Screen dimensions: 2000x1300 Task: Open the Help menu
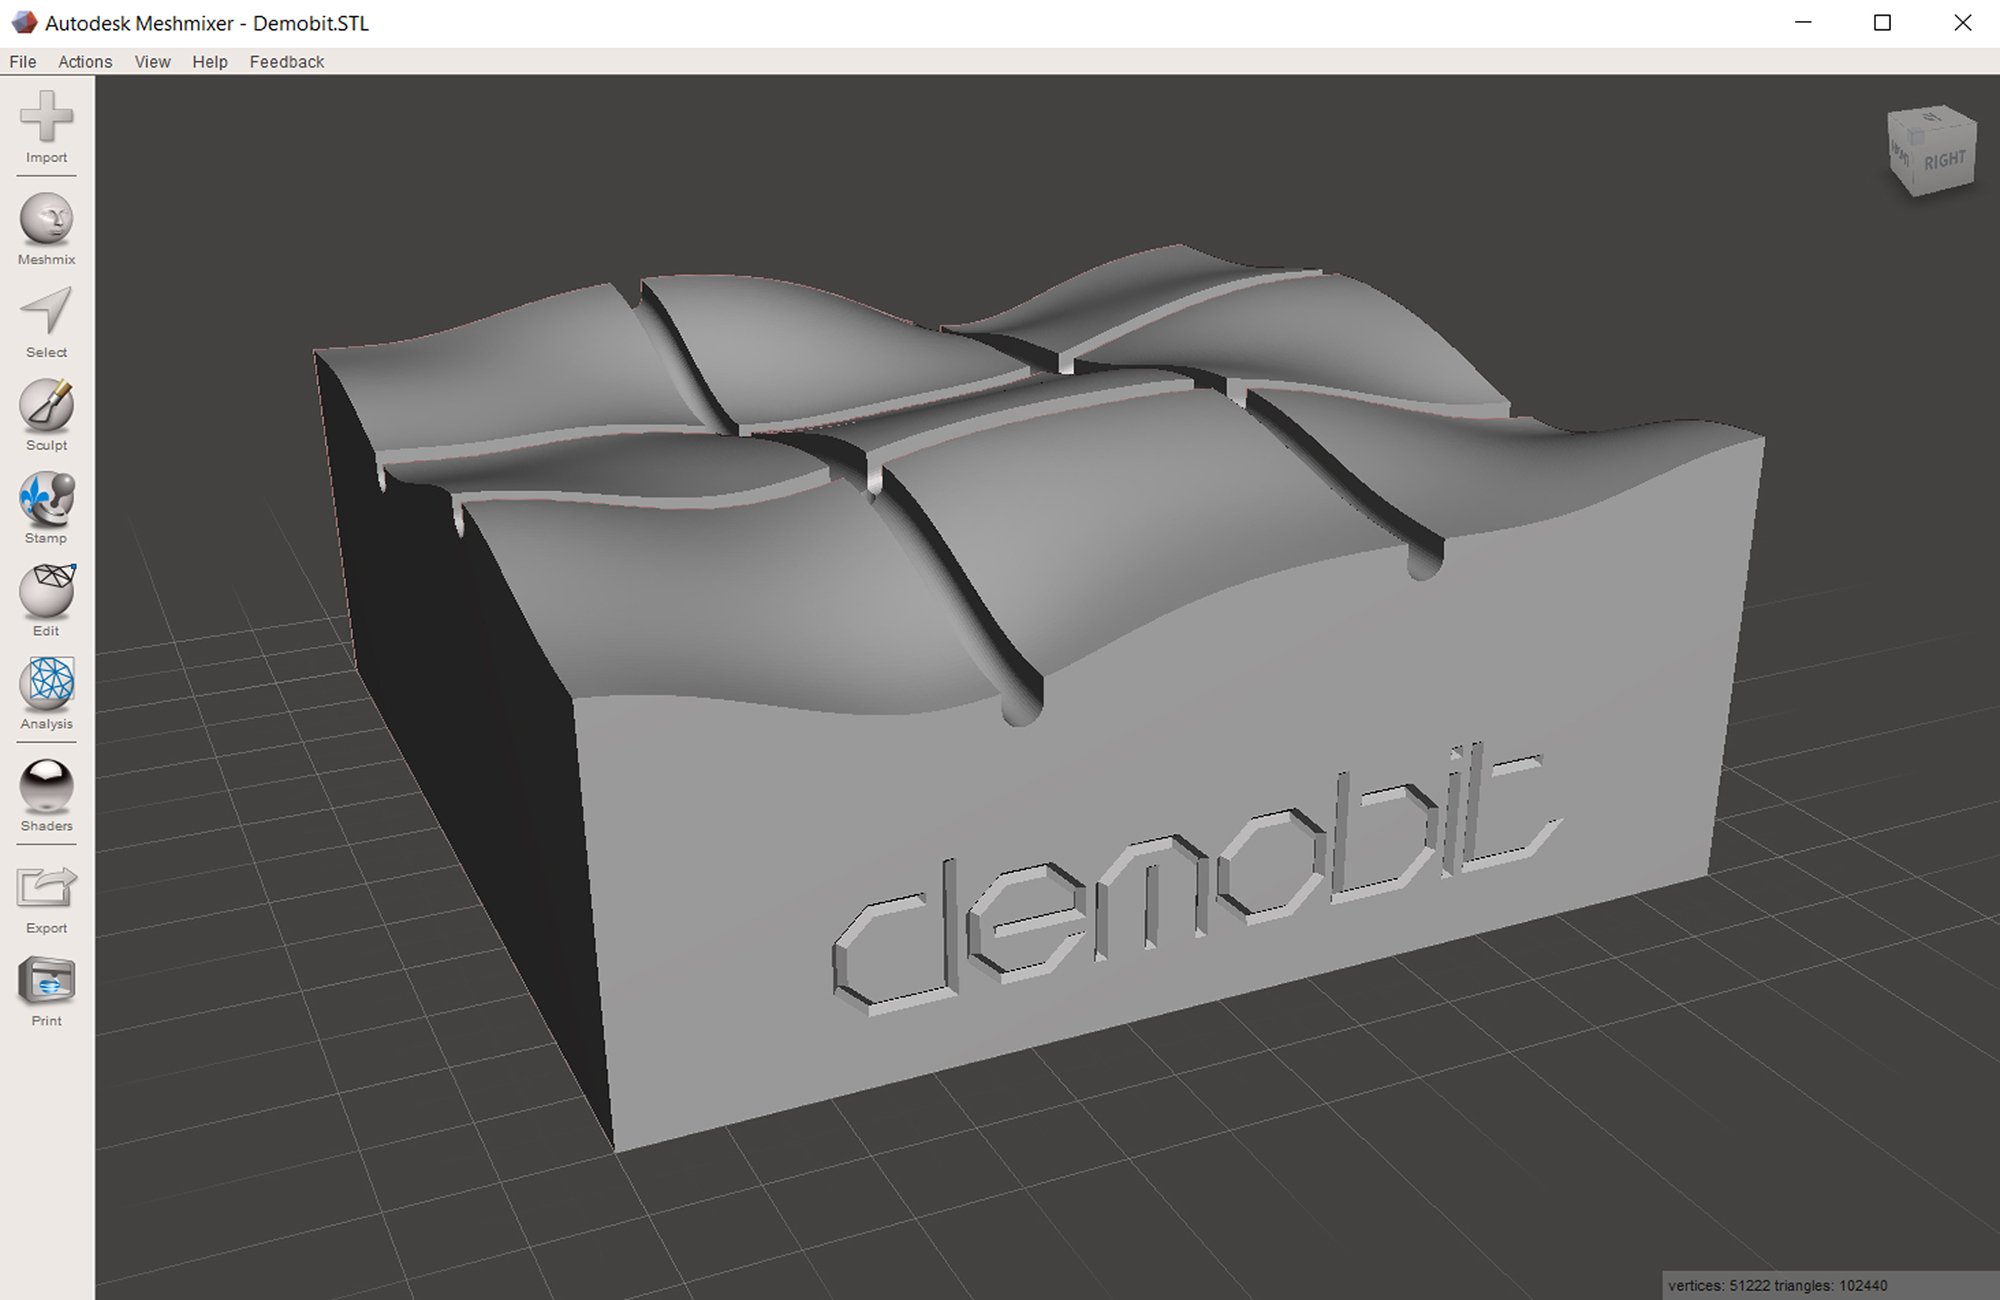[210, 62]
